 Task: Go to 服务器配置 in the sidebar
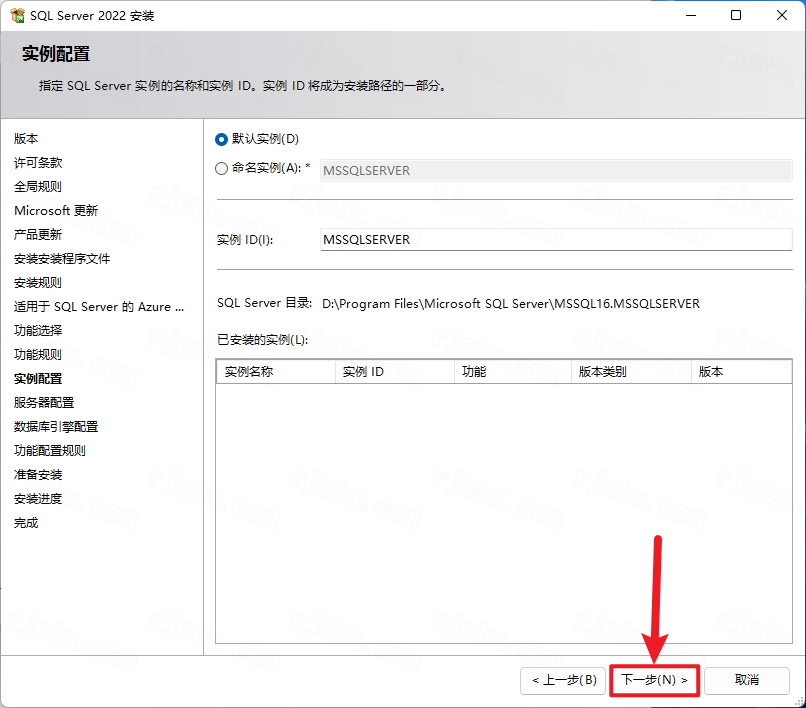(44, 403)
